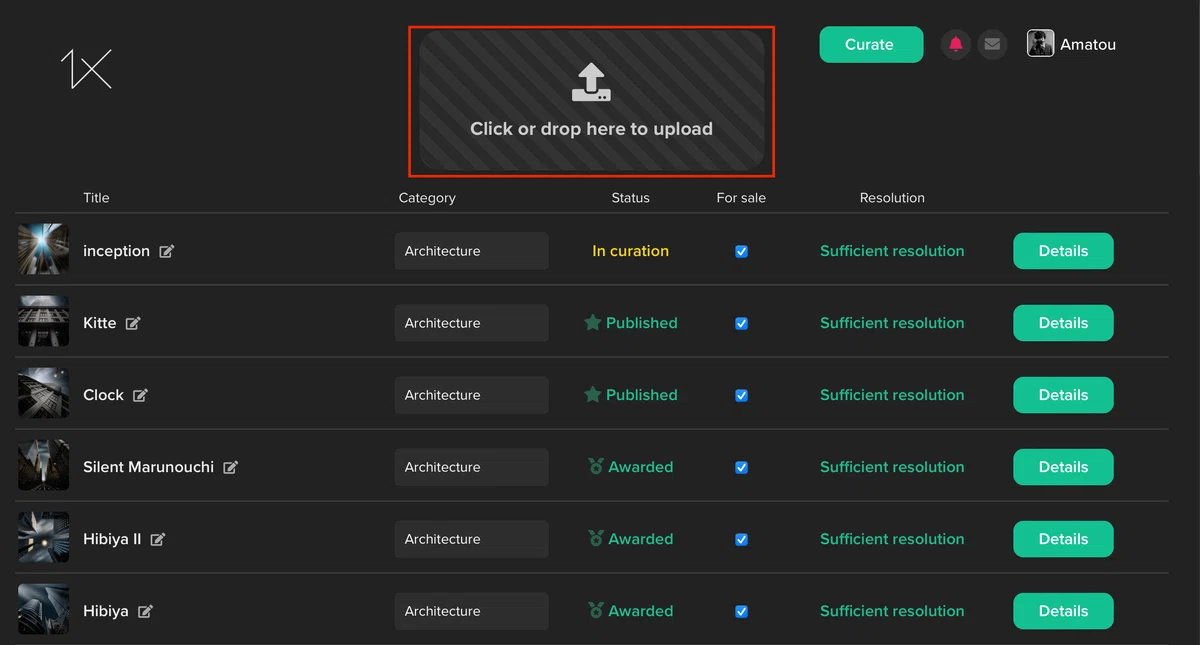Click the upload tray icon
The width and height of the screenshot is (1200, 645).
tap(591, 83)
